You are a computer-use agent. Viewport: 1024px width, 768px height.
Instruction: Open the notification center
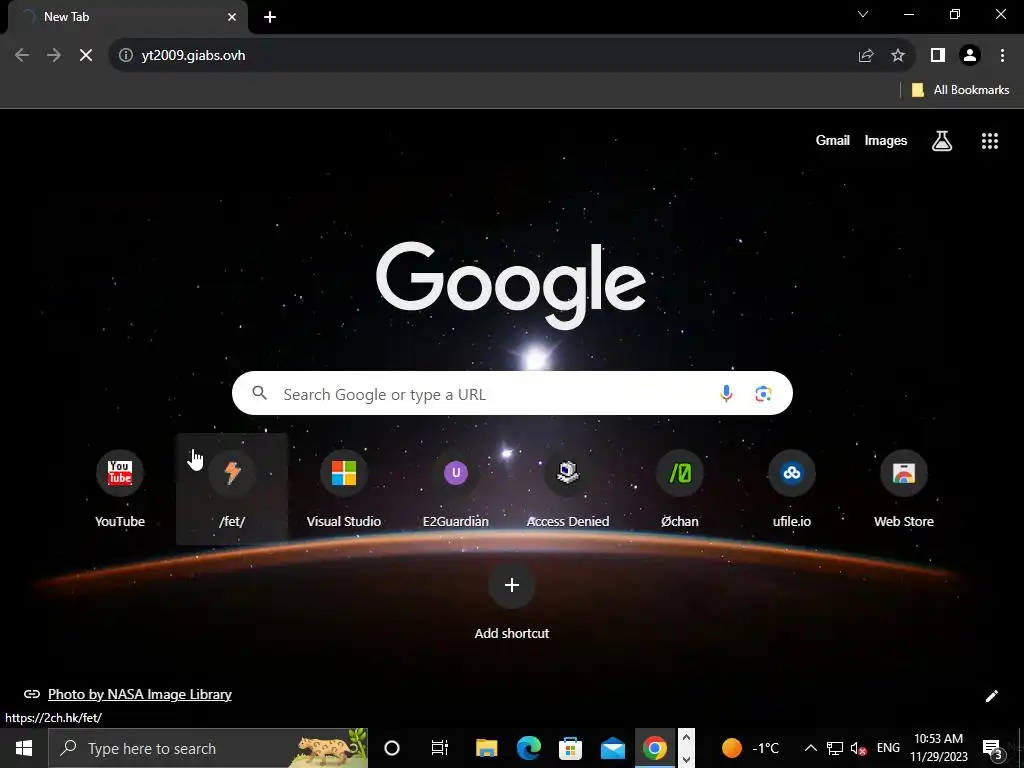(x=992, y=748)
